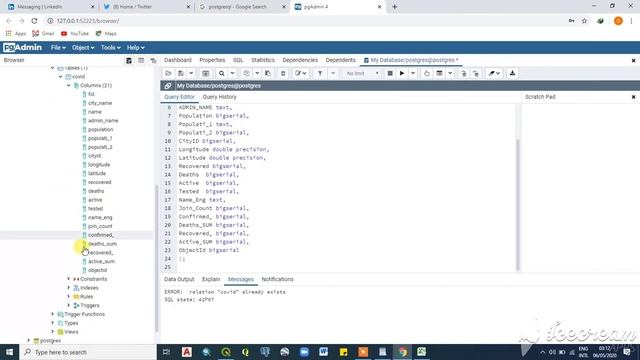The image size is (640, 360).
Task: Open the Notifications tab
Action: pyautogui.click(x=278, y=280)
